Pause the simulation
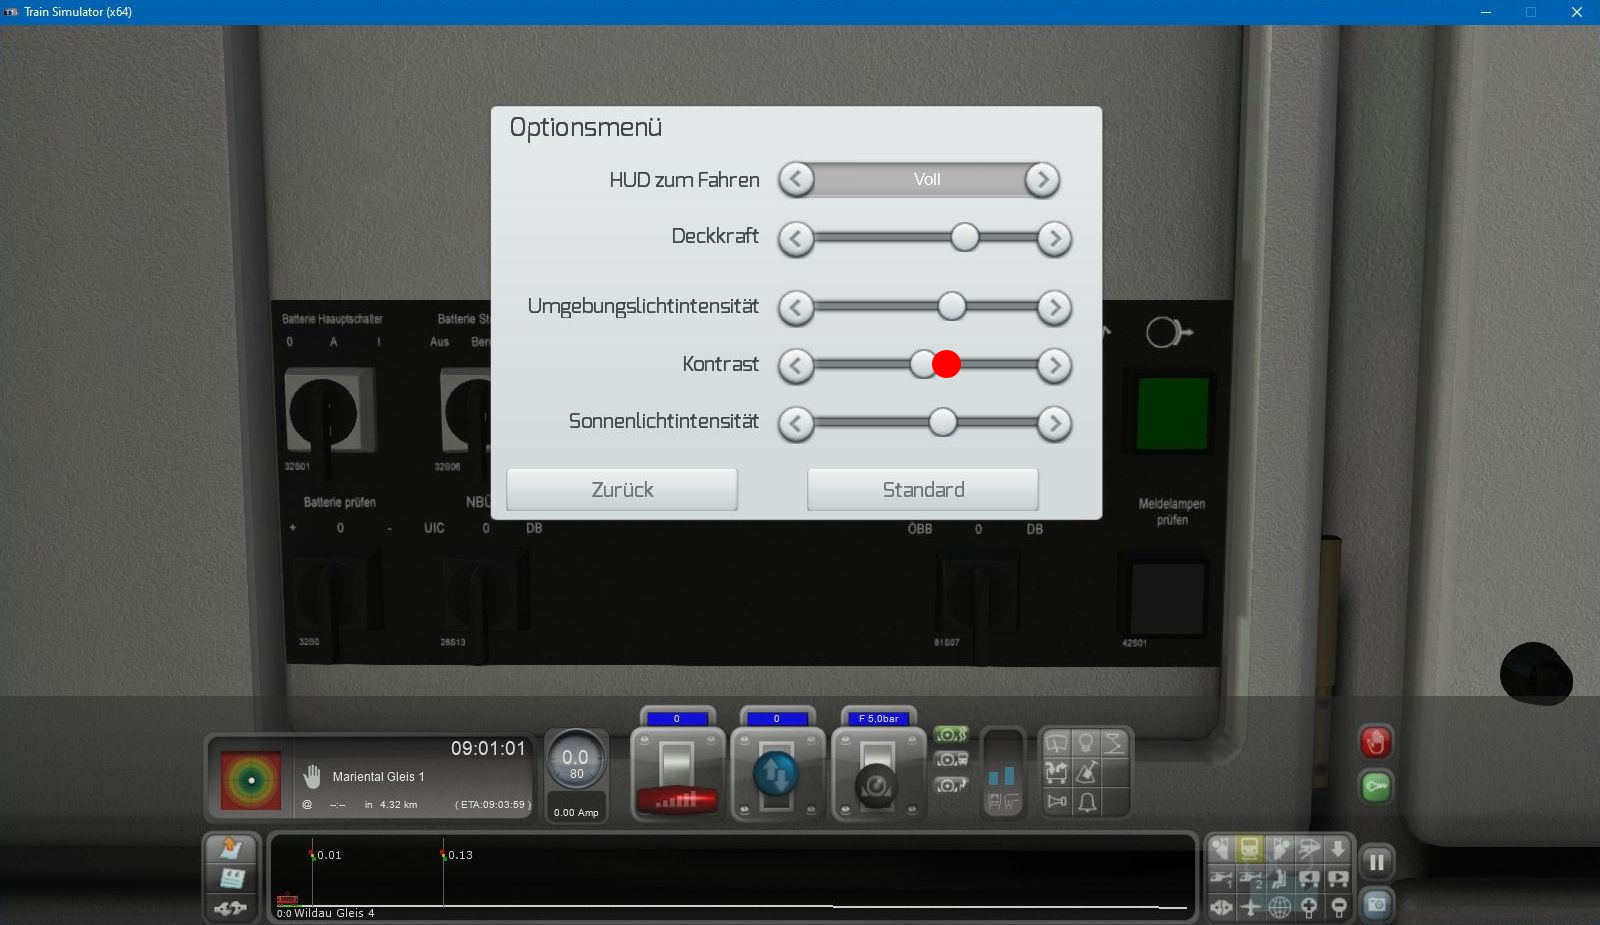This screenshot has width=1600, height=925. (x=1377, y=862)
